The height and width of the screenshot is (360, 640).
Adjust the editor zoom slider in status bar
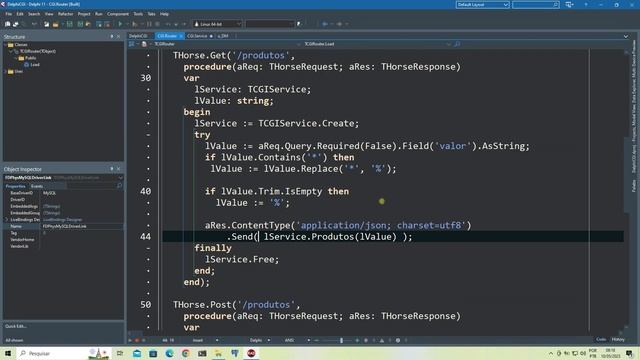coord(341,340)
